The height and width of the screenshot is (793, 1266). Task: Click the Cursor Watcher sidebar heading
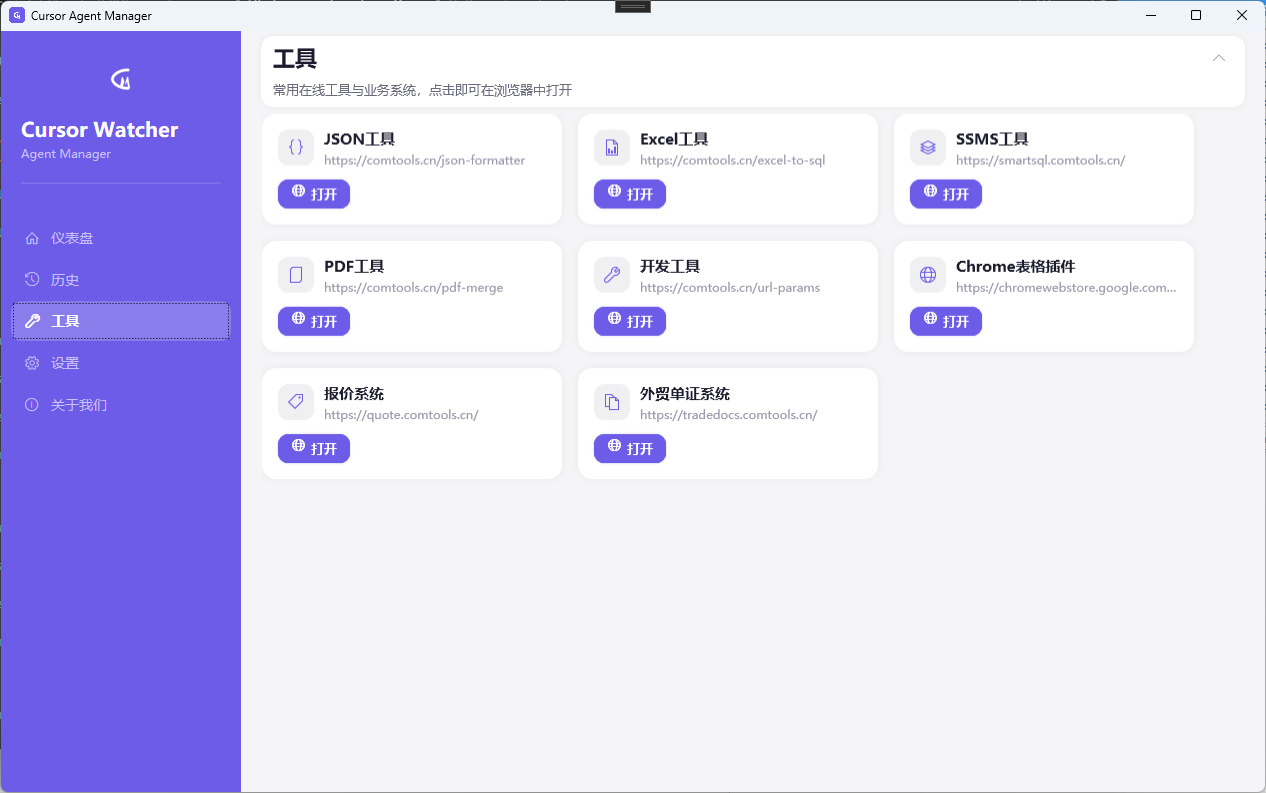100,130
